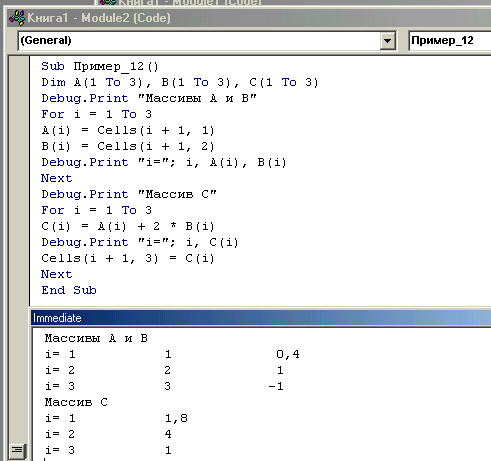Click the Debug.Print "Массивы A и B" line
The height and width of the screenshot is (461, 491).
tap(149, 99)
